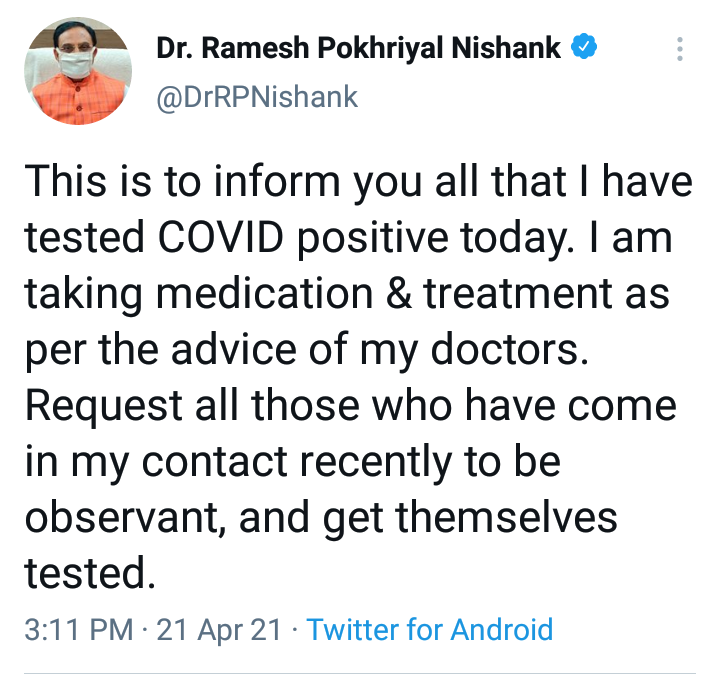Open the three-dot more options menu
Image resolution: width=720 pixels, height=681 pixels.
coord(680,49)
